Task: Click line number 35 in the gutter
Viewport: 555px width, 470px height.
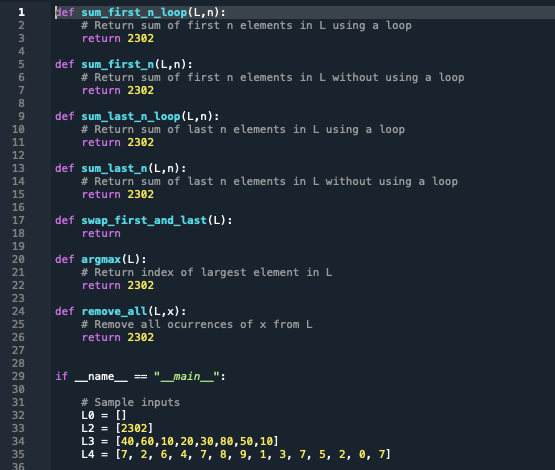Action: pyautogui.click(x=18, y=454)
